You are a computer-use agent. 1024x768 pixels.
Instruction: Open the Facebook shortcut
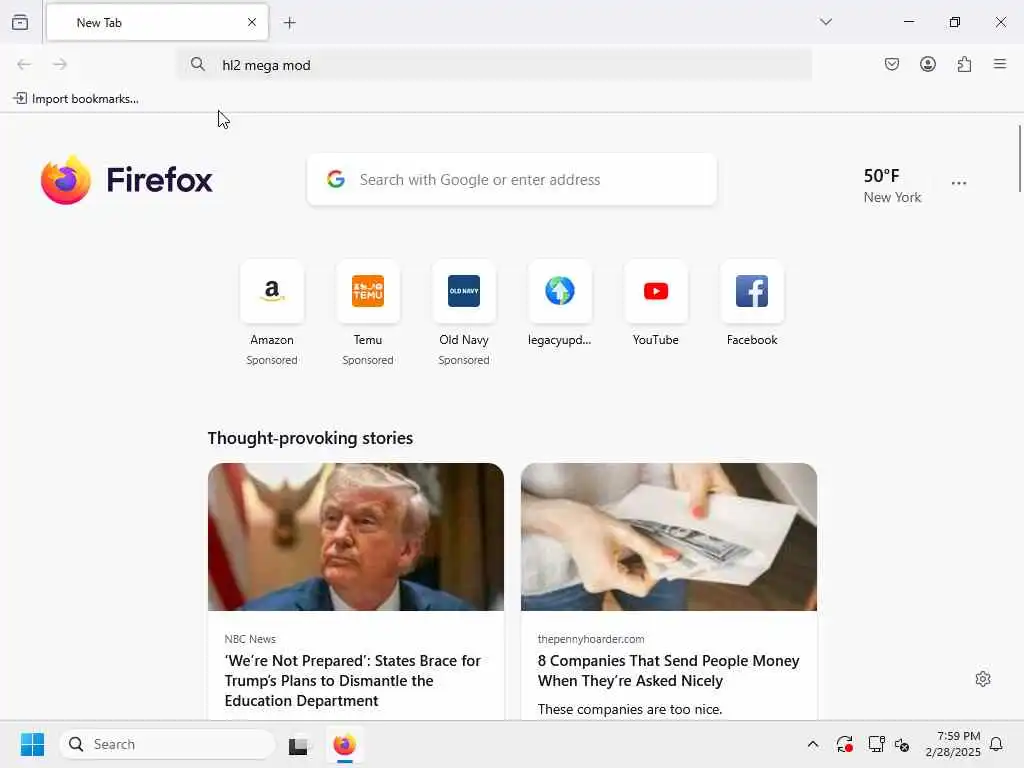click(752, 291)
